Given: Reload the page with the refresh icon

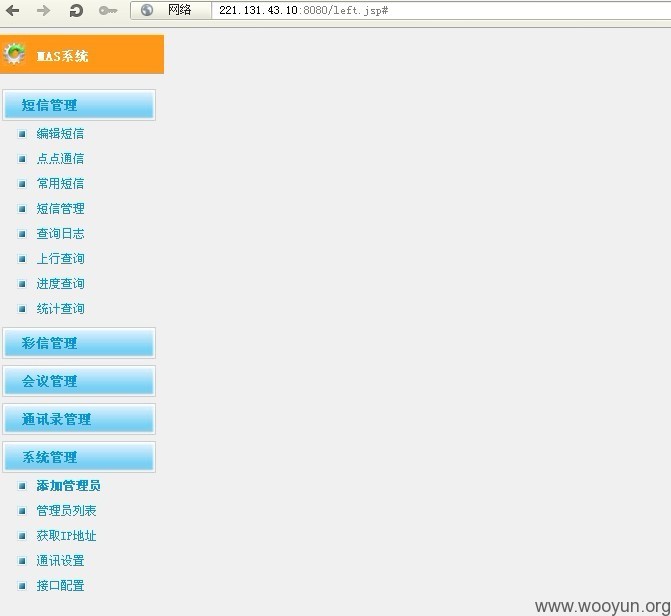Looking at the screenshot, I should point(76,10).
